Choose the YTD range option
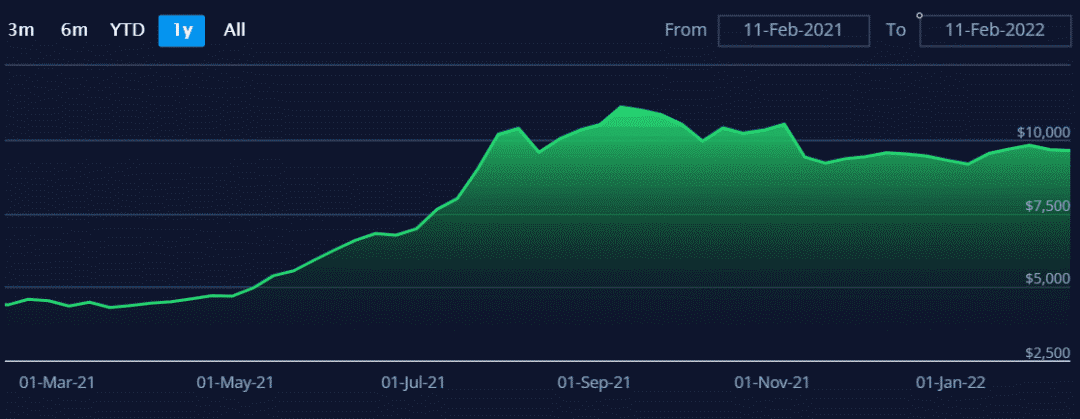 click(x=127, y=30)
